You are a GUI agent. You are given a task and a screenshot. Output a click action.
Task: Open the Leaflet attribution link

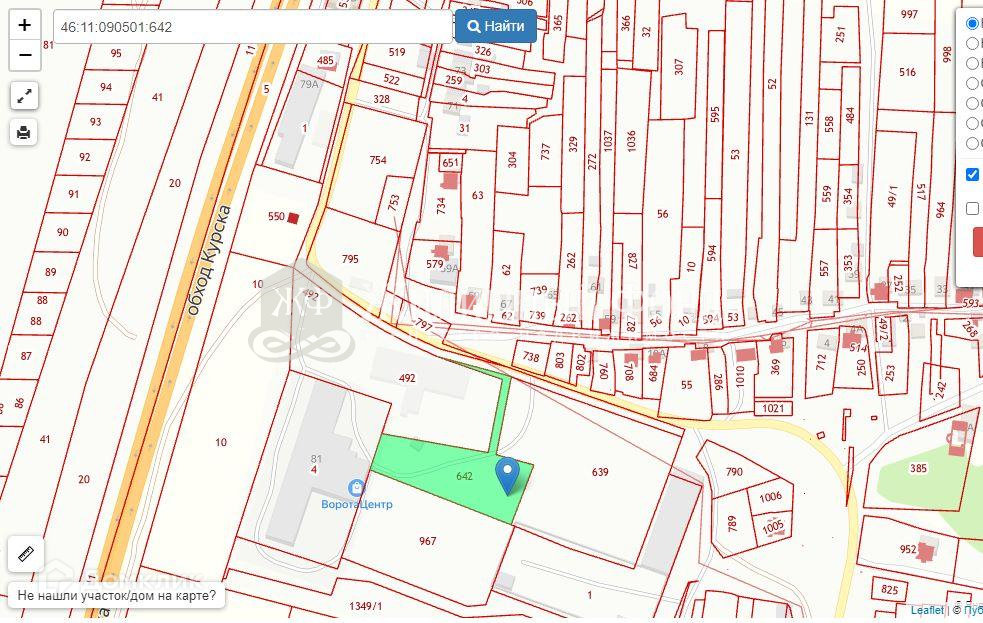click(927, 610)
